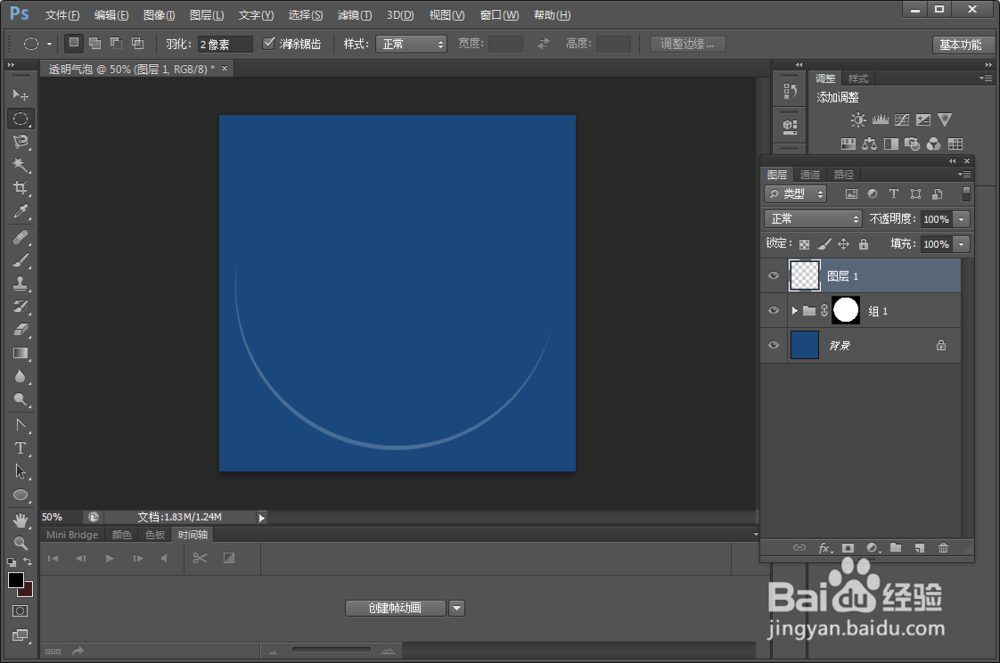
Task: Toggle lock transparent pixels
Action: coord(804,244)
